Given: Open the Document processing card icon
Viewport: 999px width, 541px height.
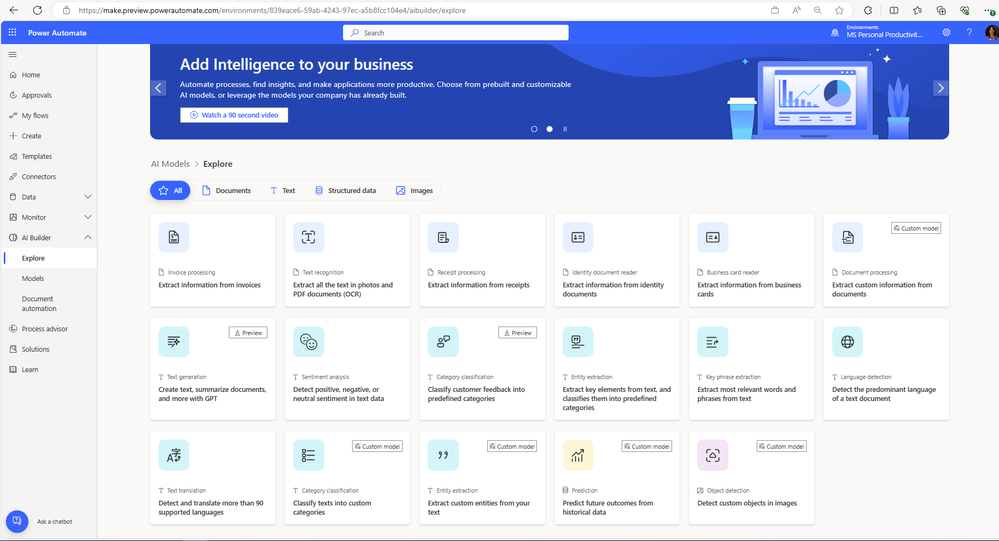Looking at the screenshot, I should coord(847,237).
